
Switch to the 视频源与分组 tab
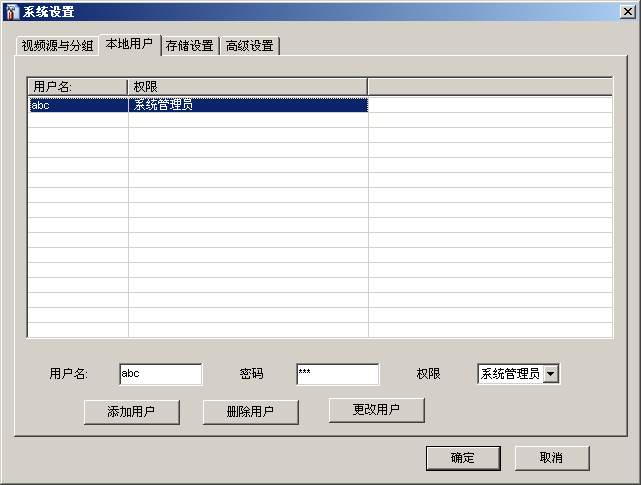[x=57, y=45]
